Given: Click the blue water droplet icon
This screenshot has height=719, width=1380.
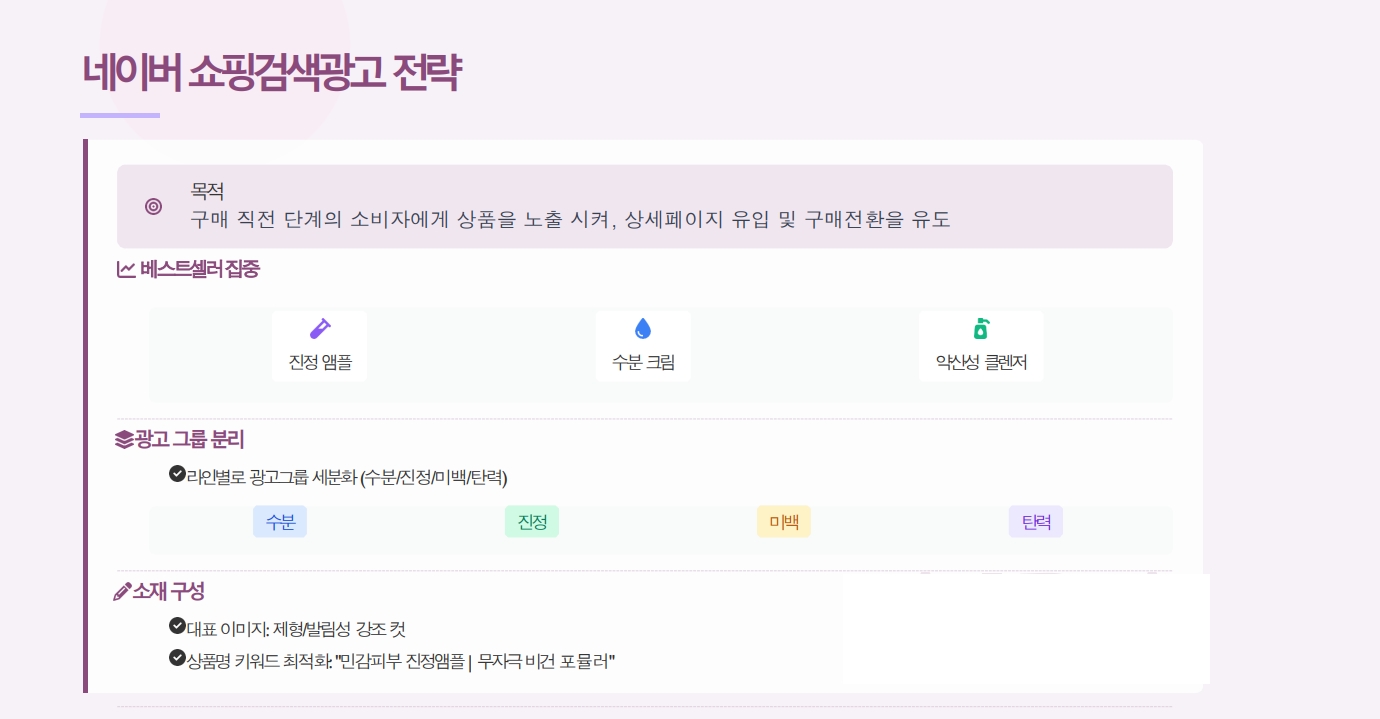Looking at the screenshot, I should point(643,328).
